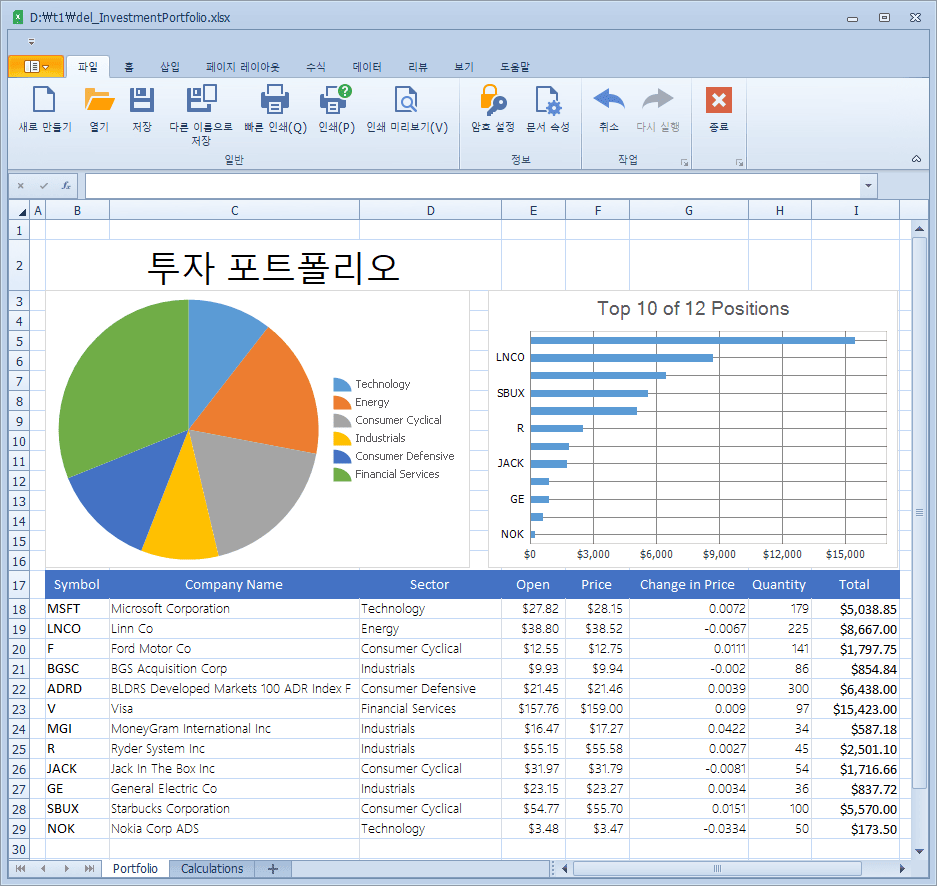
Task: Select row 17 header
Action: tap(19, 584)
